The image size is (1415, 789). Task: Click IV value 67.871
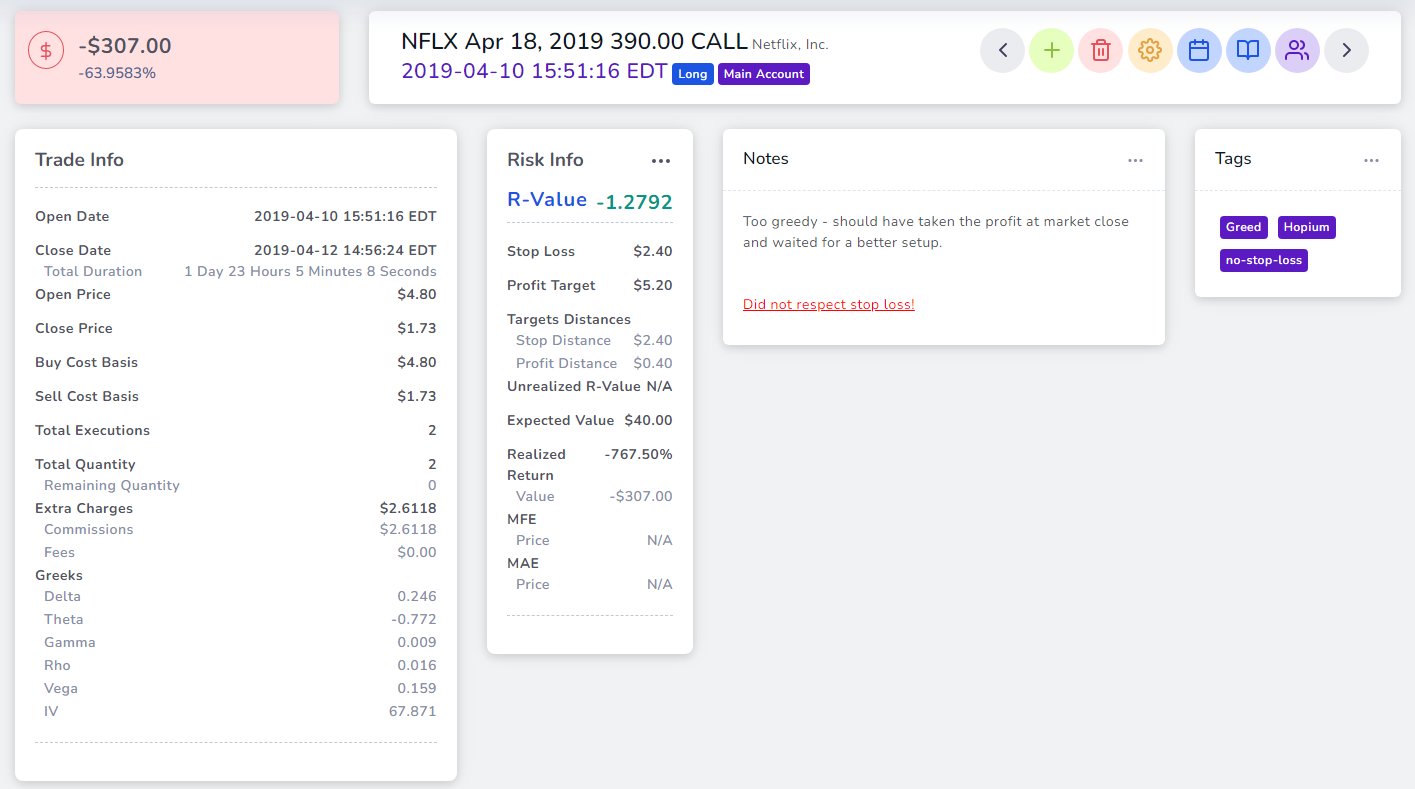click(413, 711)
